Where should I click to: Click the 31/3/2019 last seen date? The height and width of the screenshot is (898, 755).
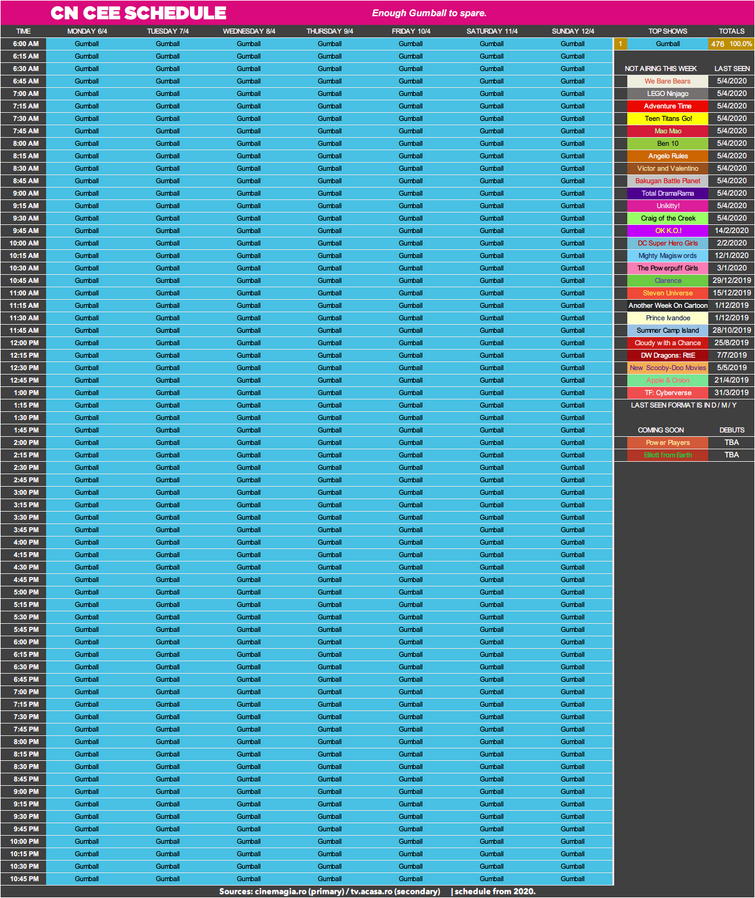pyautogui.click(x=732, y=392)
